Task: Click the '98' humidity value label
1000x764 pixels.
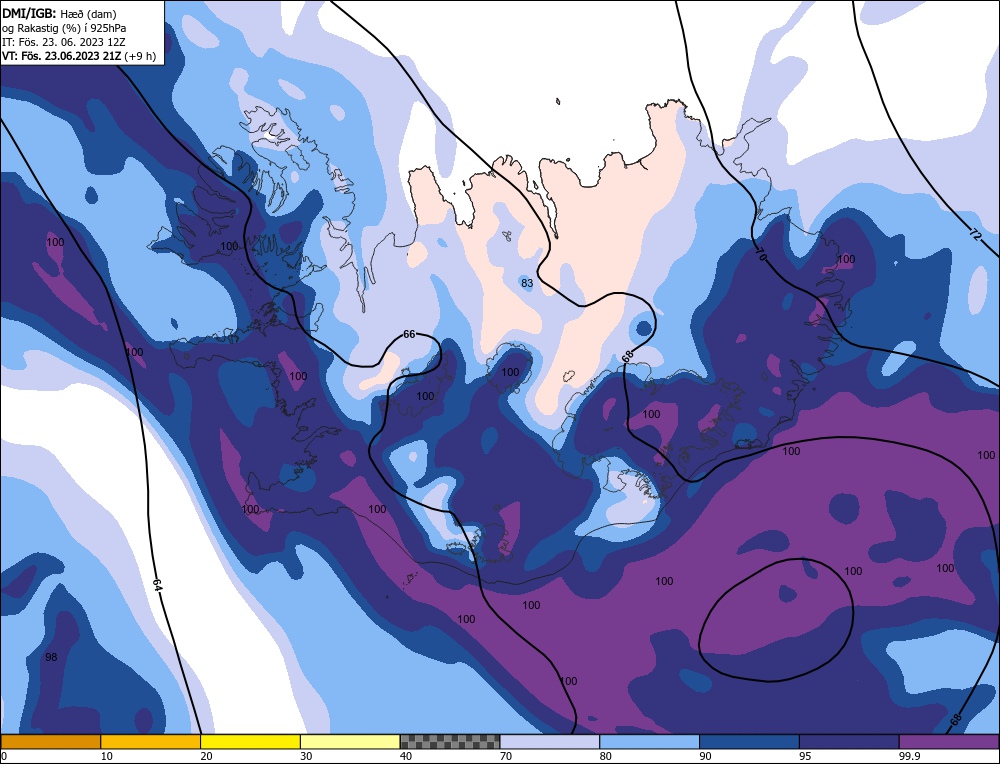Action: coord(51,657)
